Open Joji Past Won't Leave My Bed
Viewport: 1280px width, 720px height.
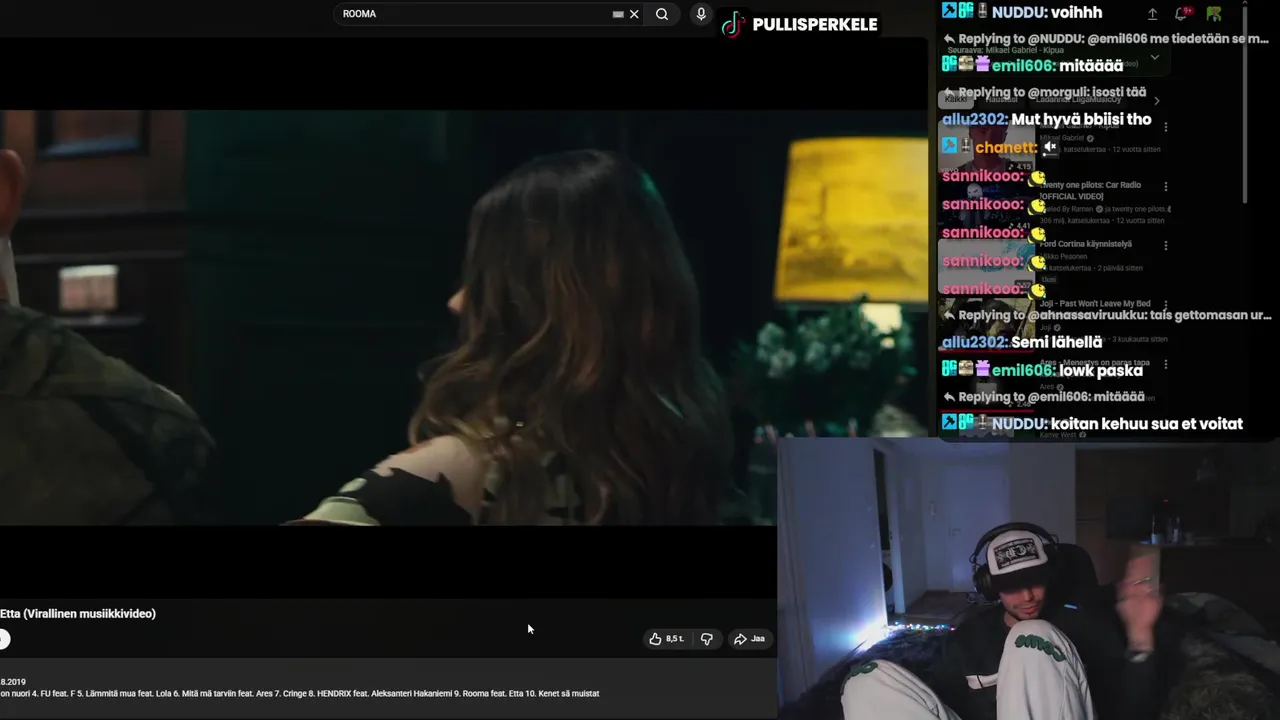1095,303
